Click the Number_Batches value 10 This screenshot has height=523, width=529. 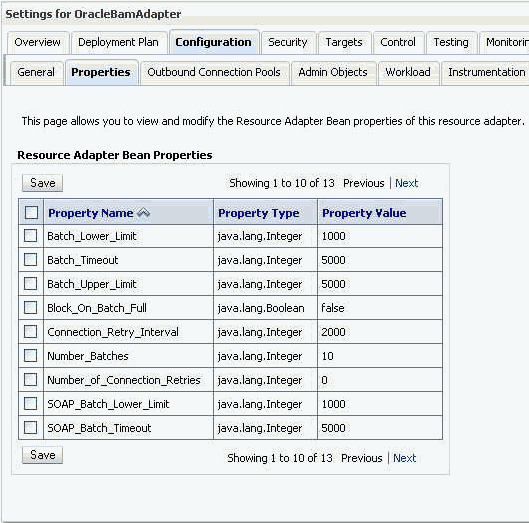(x=327, y=356)
